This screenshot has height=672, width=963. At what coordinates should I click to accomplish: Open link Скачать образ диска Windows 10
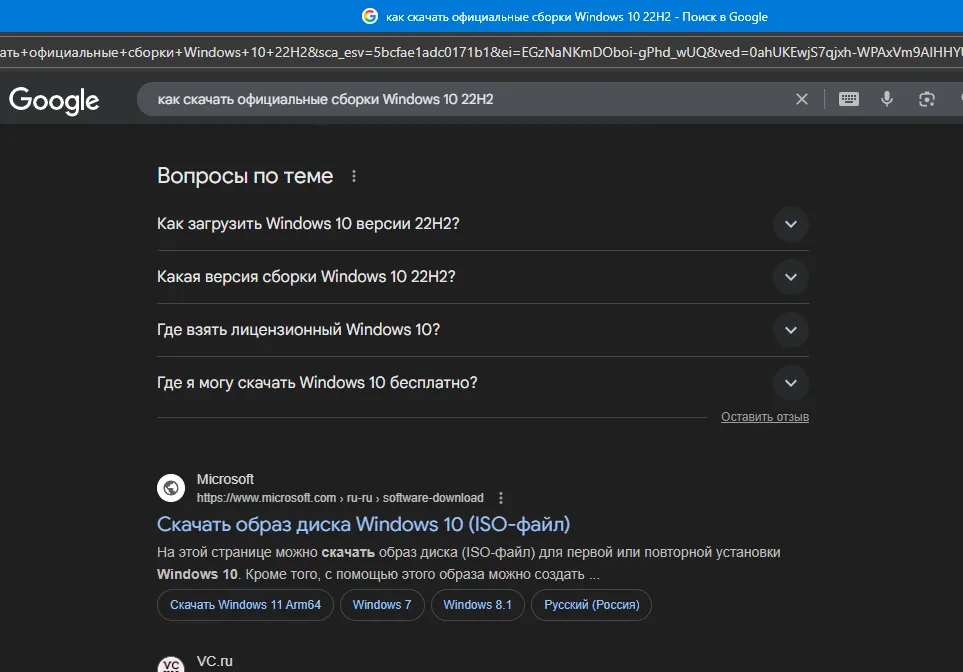363,524
